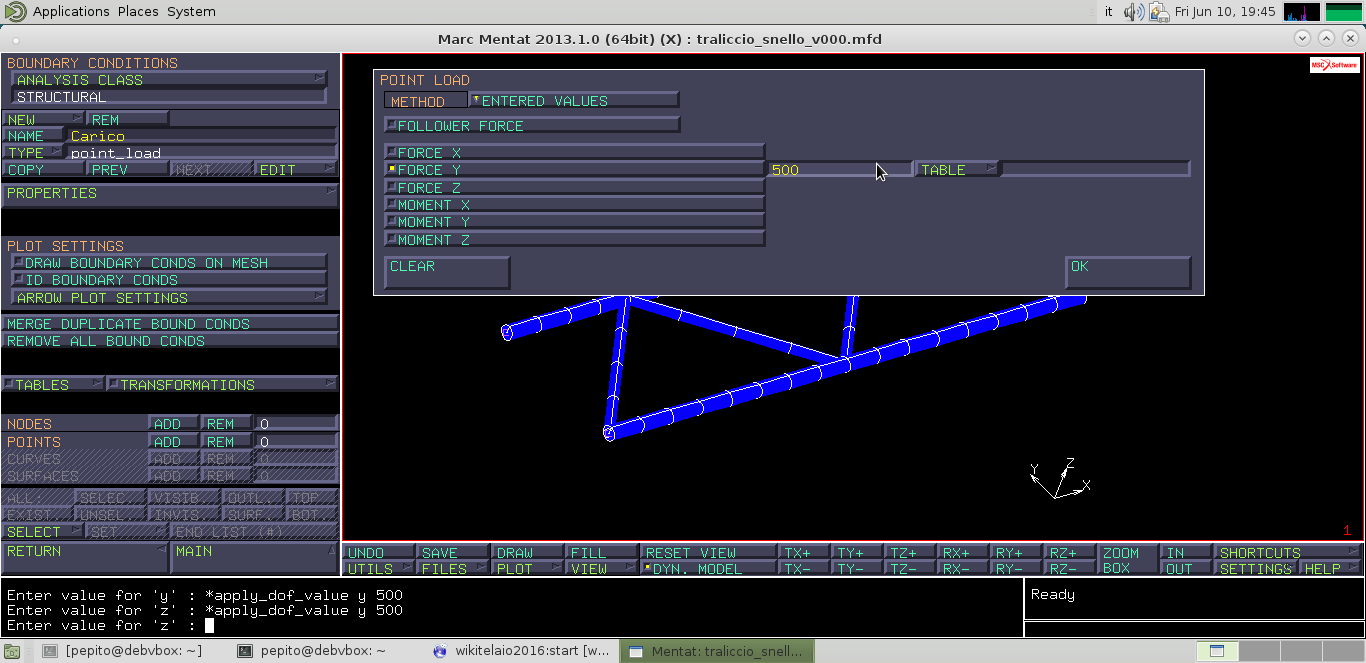
Task: Toggle DRAW BOUNDARY CONDS ON MESH
Action: click(169, 263)
